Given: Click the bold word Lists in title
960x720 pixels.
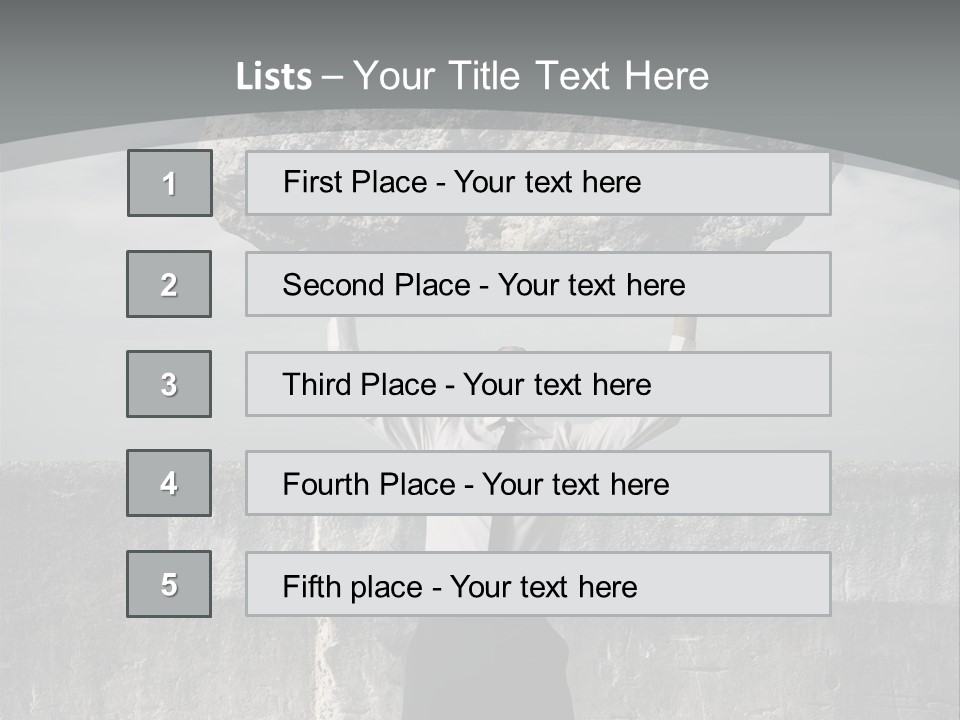Looking at the screenshot, I should pos(274,77).
